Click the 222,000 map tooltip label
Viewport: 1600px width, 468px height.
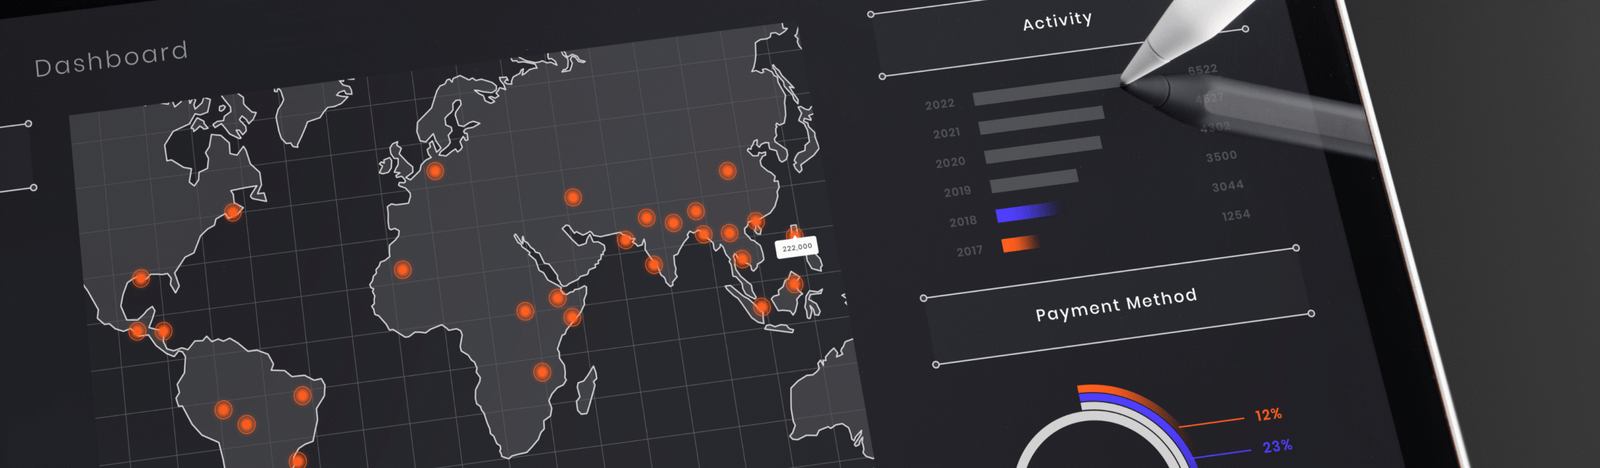(x=797, y=247)
